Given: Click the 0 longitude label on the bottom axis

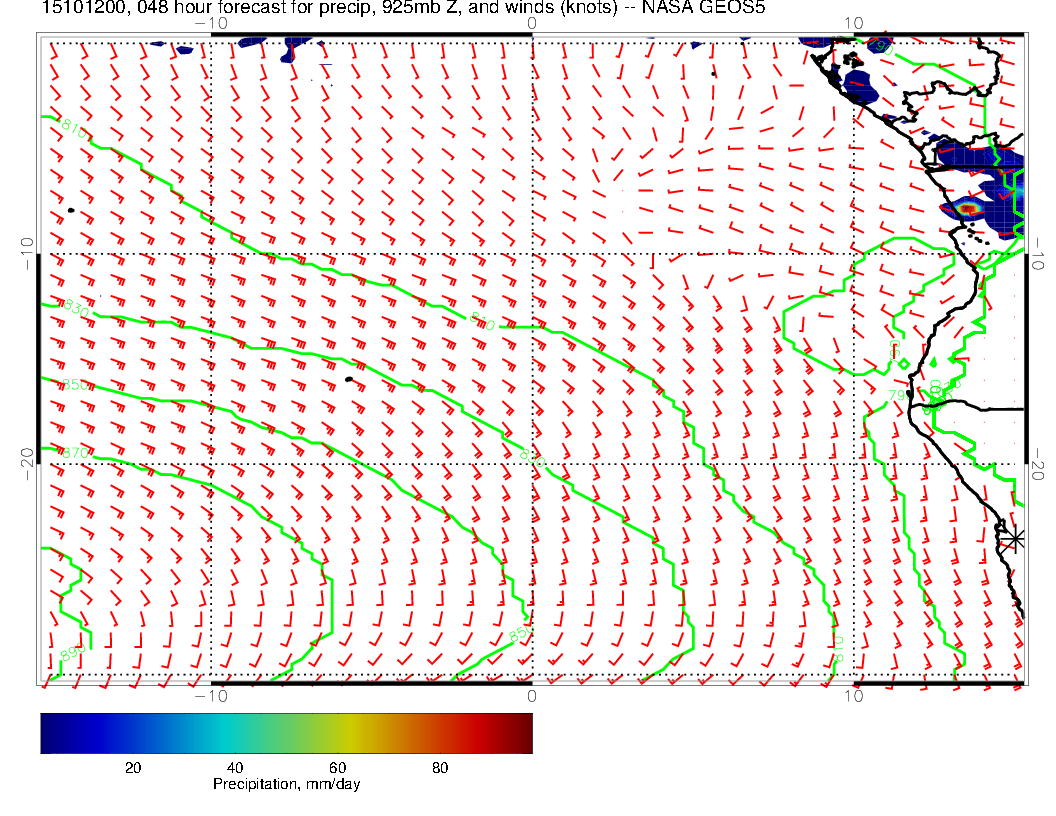Looking at the screenshot, I should pos(531,694).
